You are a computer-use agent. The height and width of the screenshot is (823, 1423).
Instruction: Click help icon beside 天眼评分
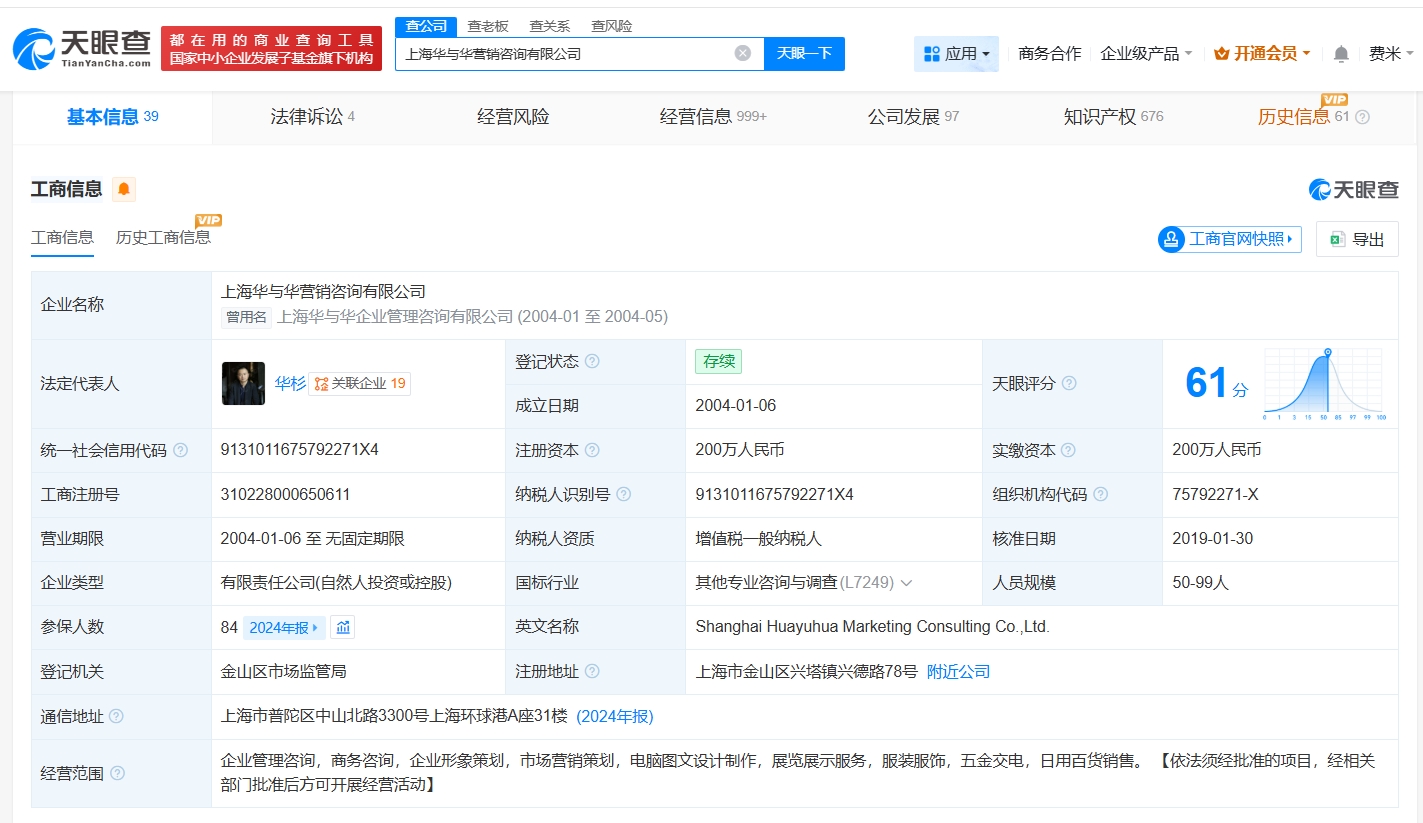(x=1069, y=383)
